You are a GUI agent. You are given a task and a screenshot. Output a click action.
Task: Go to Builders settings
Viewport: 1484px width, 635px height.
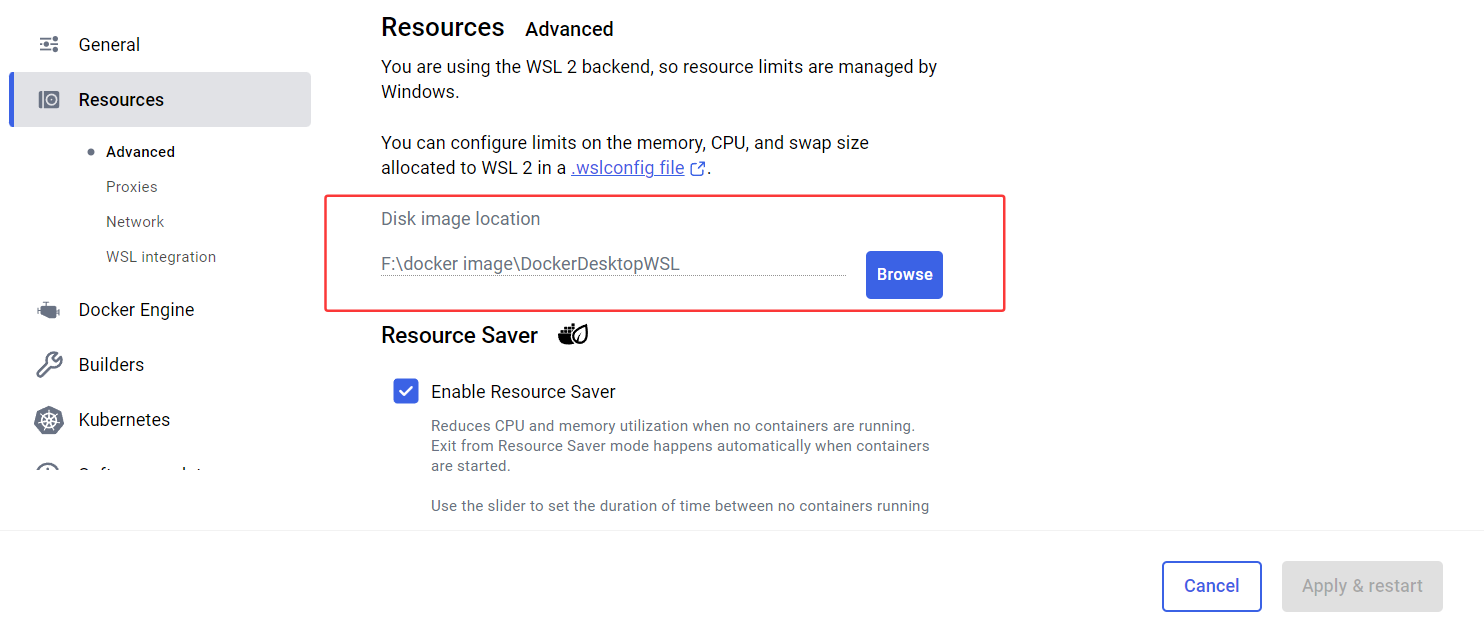(x=111, y=365)
